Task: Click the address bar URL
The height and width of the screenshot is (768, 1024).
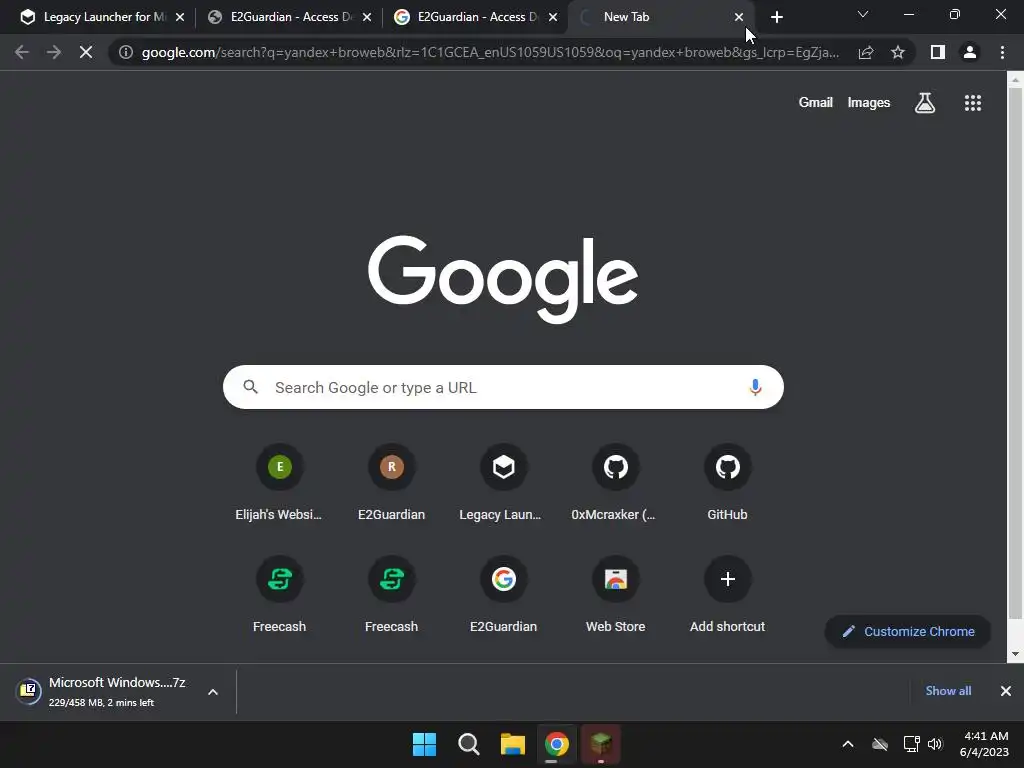Action: [490, 52]
